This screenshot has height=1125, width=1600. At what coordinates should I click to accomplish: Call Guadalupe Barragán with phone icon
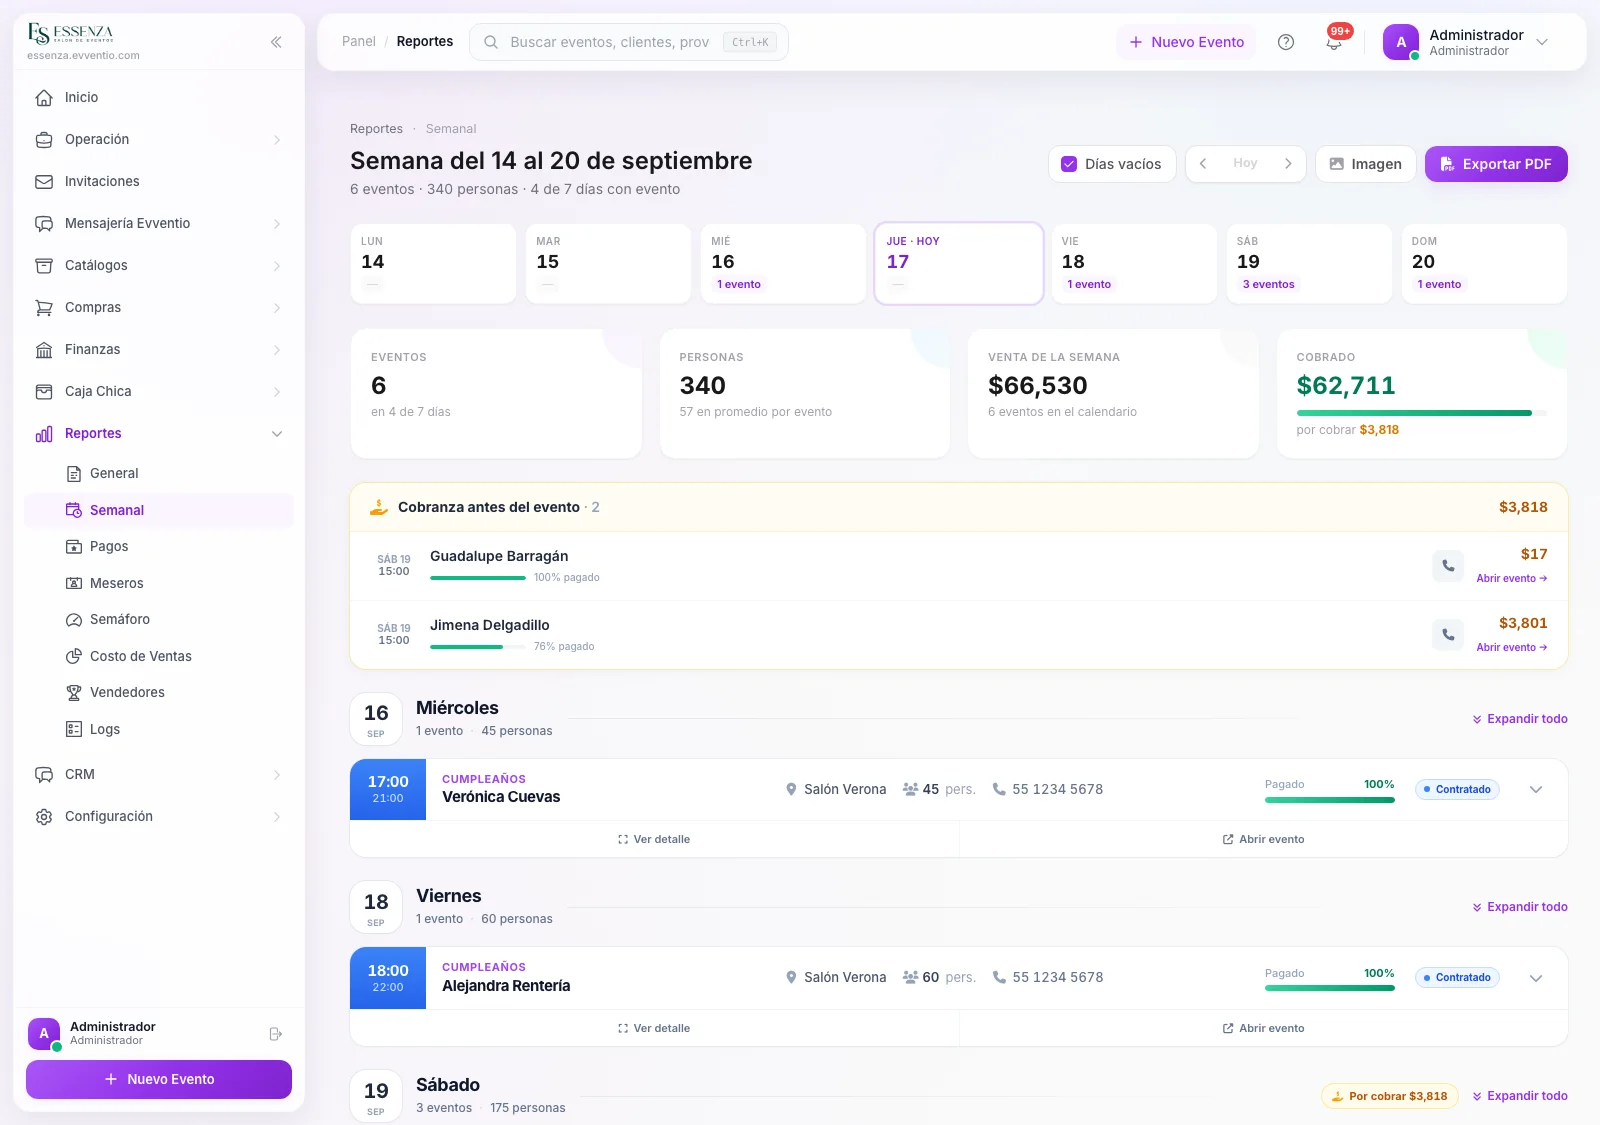coord(1448,566)
